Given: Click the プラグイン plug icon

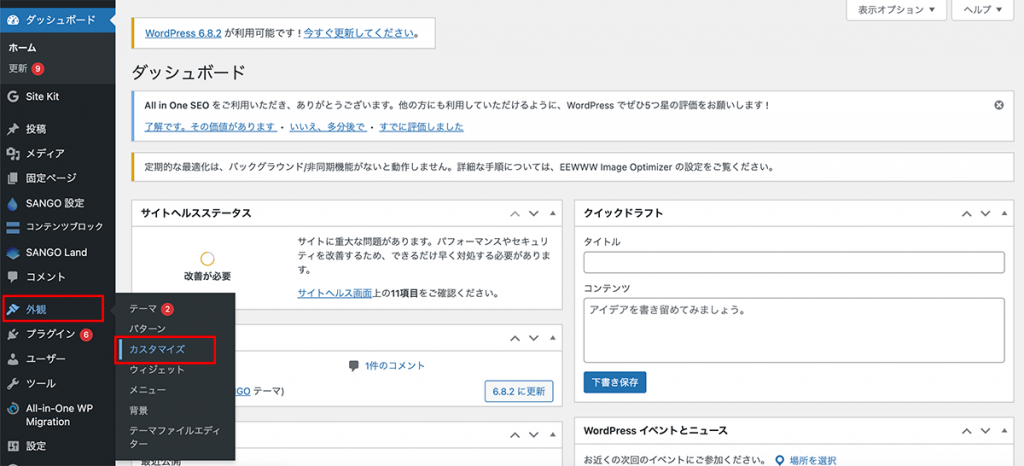Looking at the screenshot, I should pos(13,334).
